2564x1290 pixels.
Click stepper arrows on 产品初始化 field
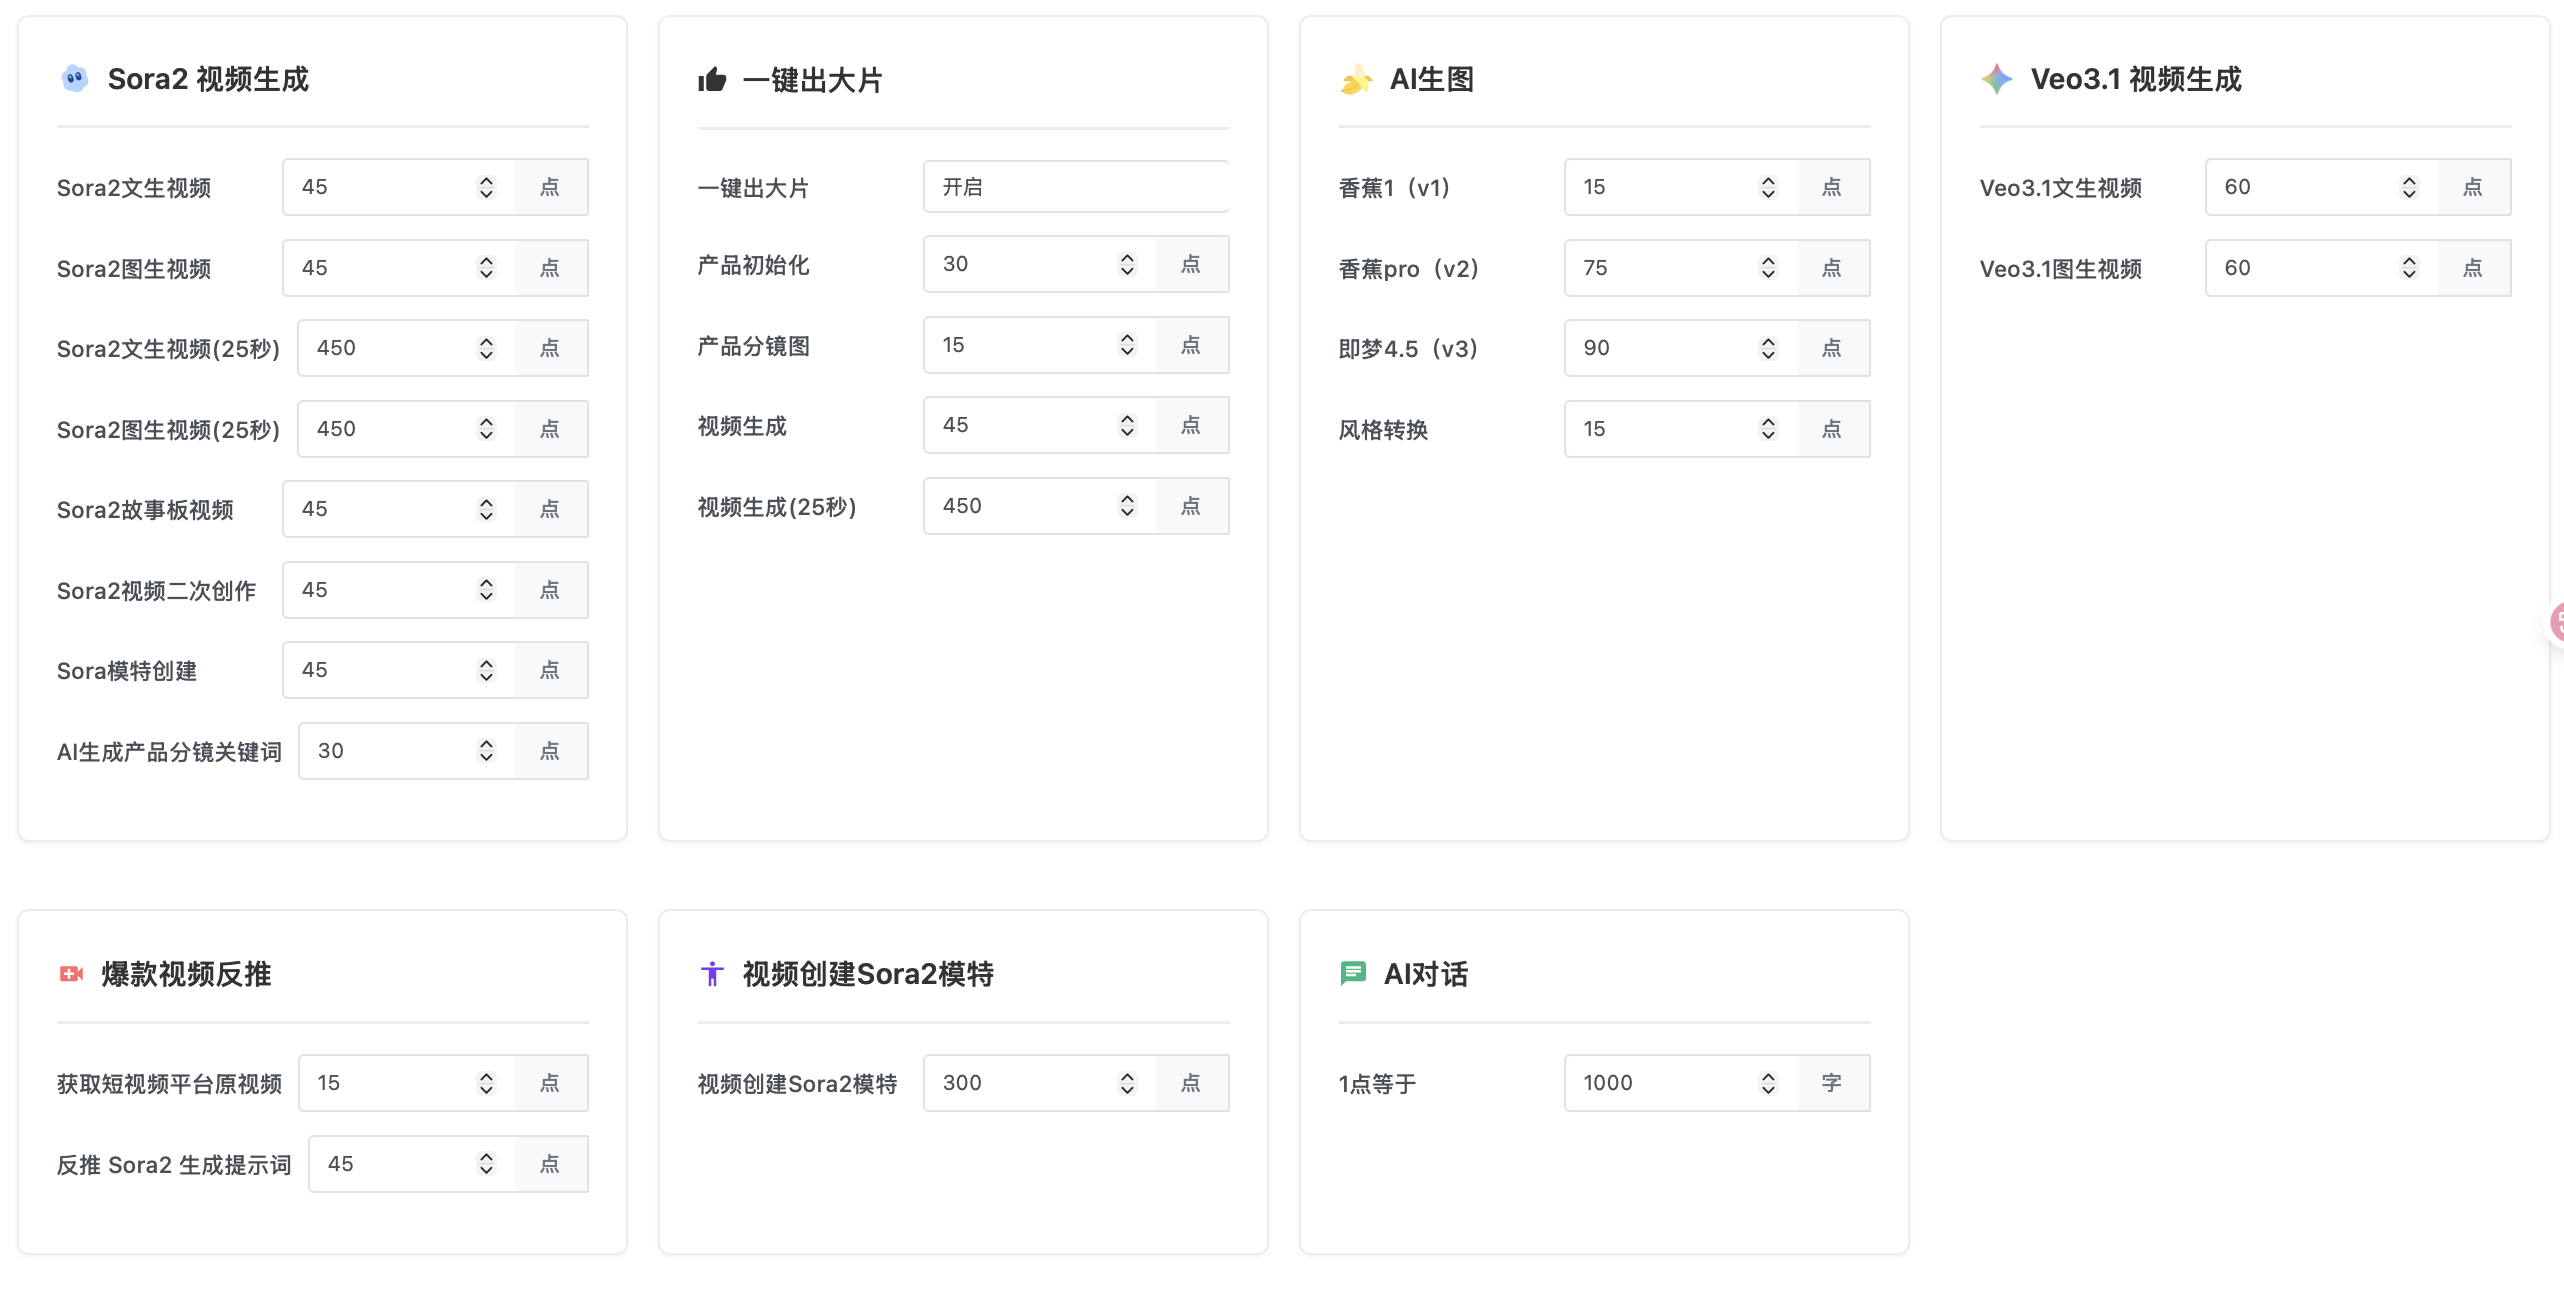point(1127,264)
